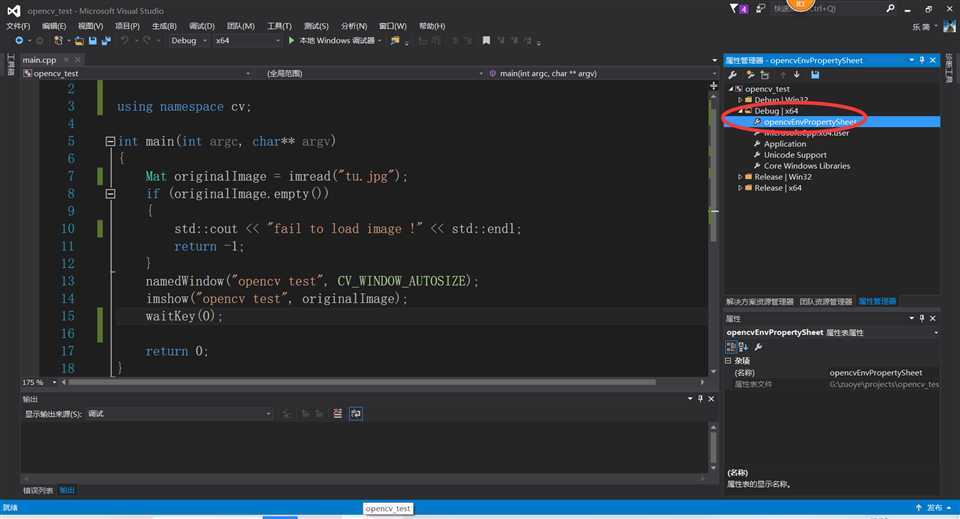The height and width of the screenshot is (519, 960).
Task: Collapse the main function code fold
Action: [109, 142]
